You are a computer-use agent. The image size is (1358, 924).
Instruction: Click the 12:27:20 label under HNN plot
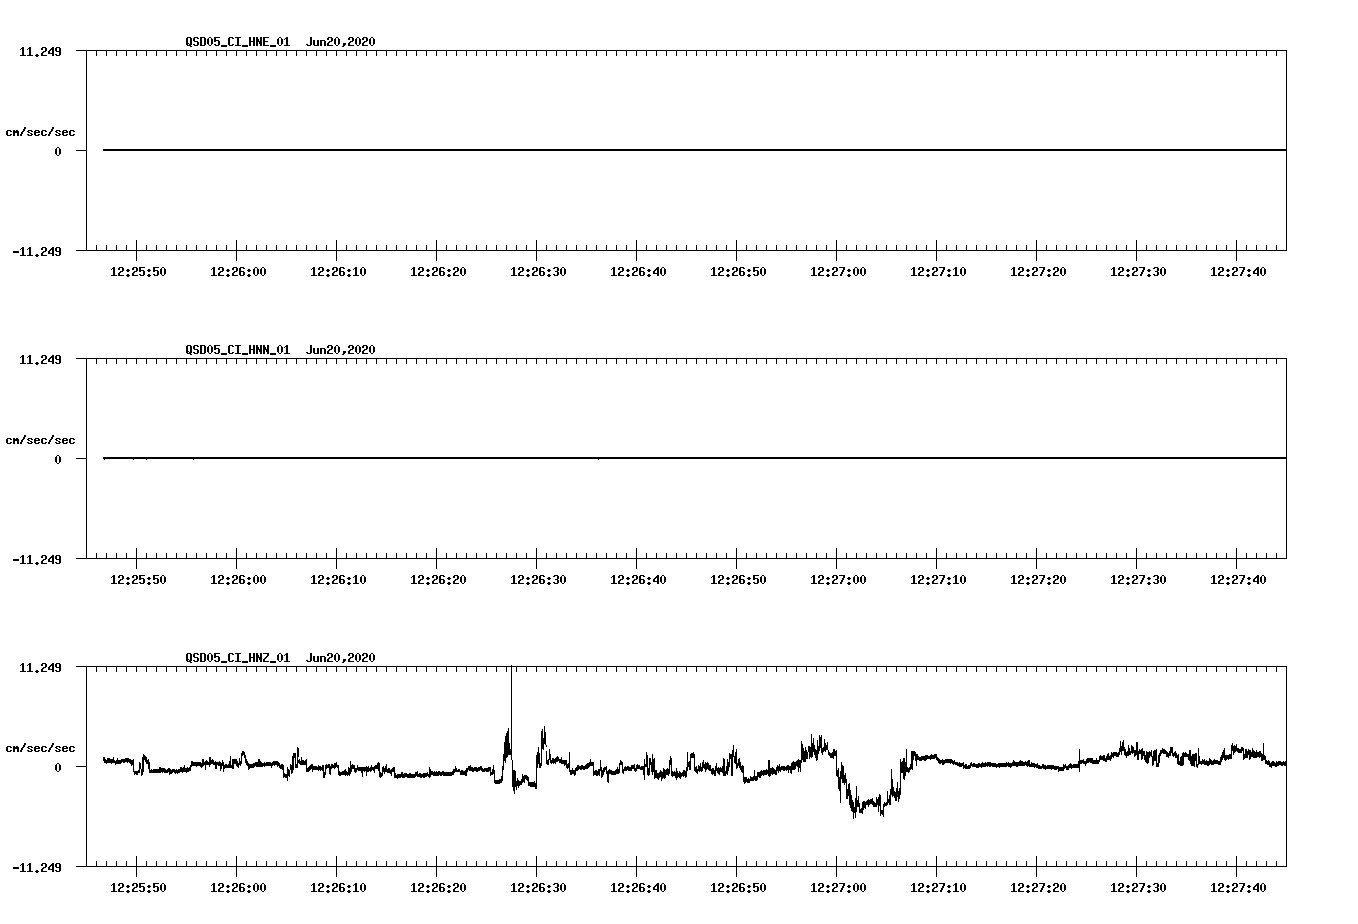1038,580
